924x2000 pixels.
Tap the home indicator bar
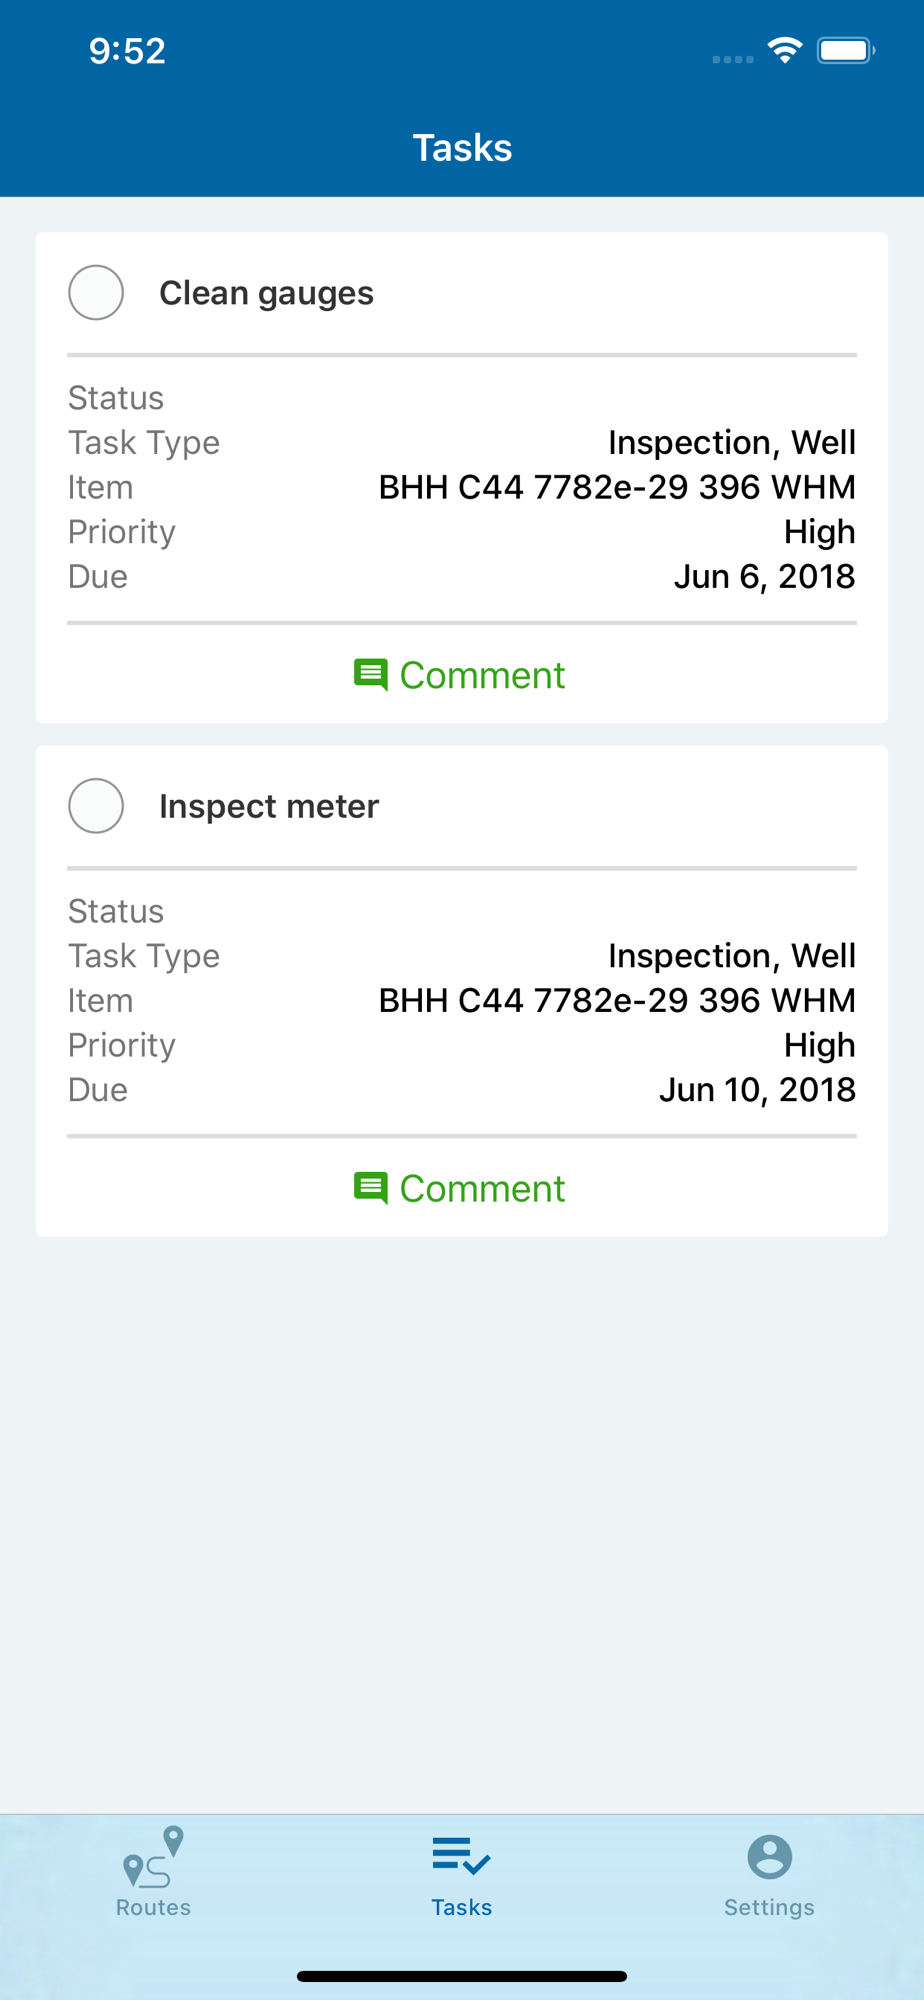point(462,1976)
